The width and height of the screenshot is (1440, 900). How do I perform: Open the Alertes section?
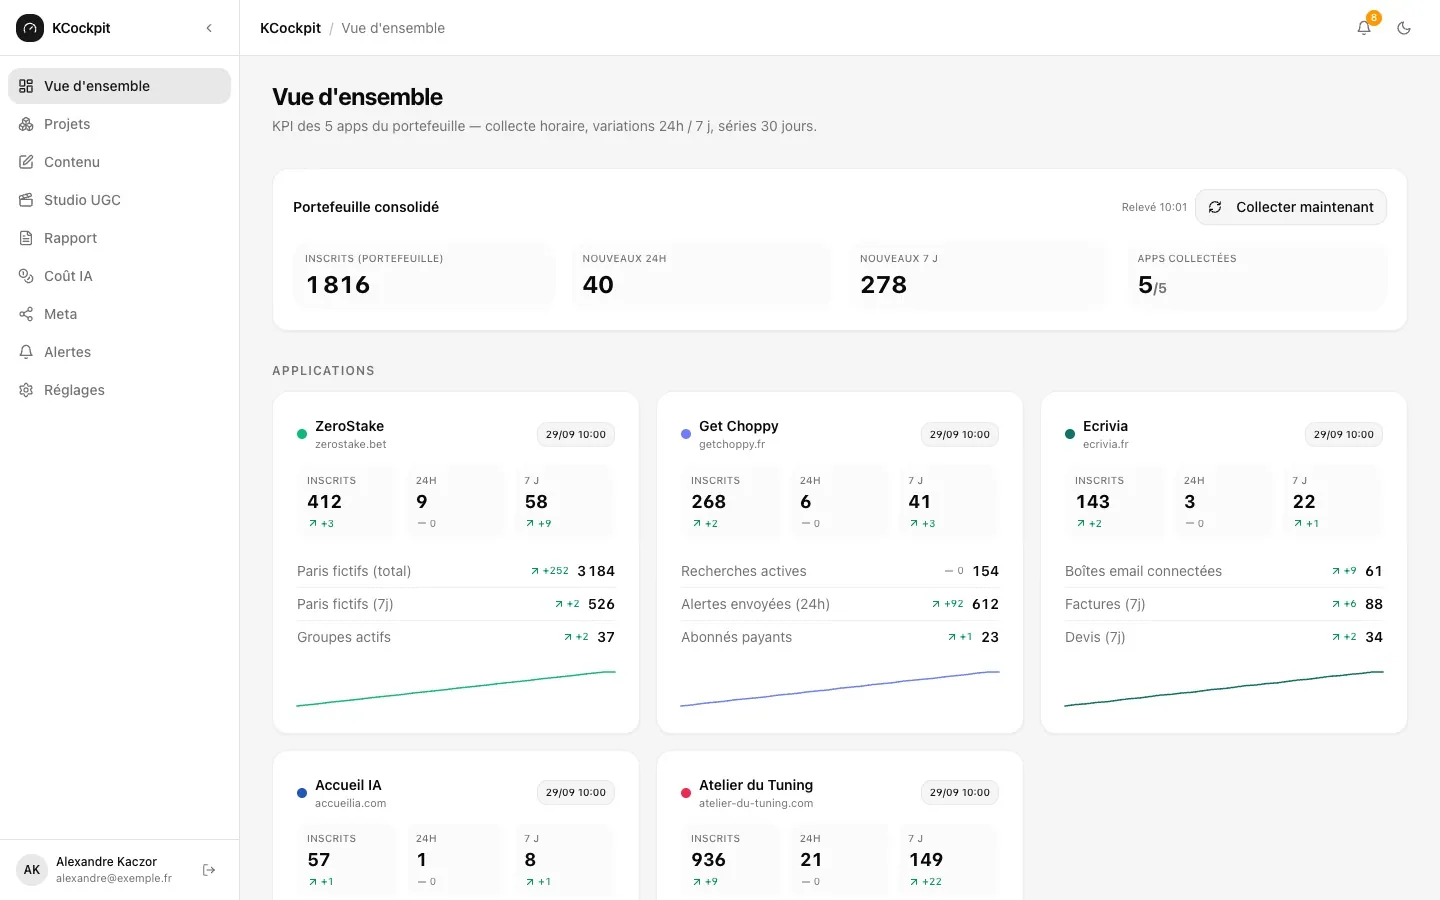coord(119,352)
